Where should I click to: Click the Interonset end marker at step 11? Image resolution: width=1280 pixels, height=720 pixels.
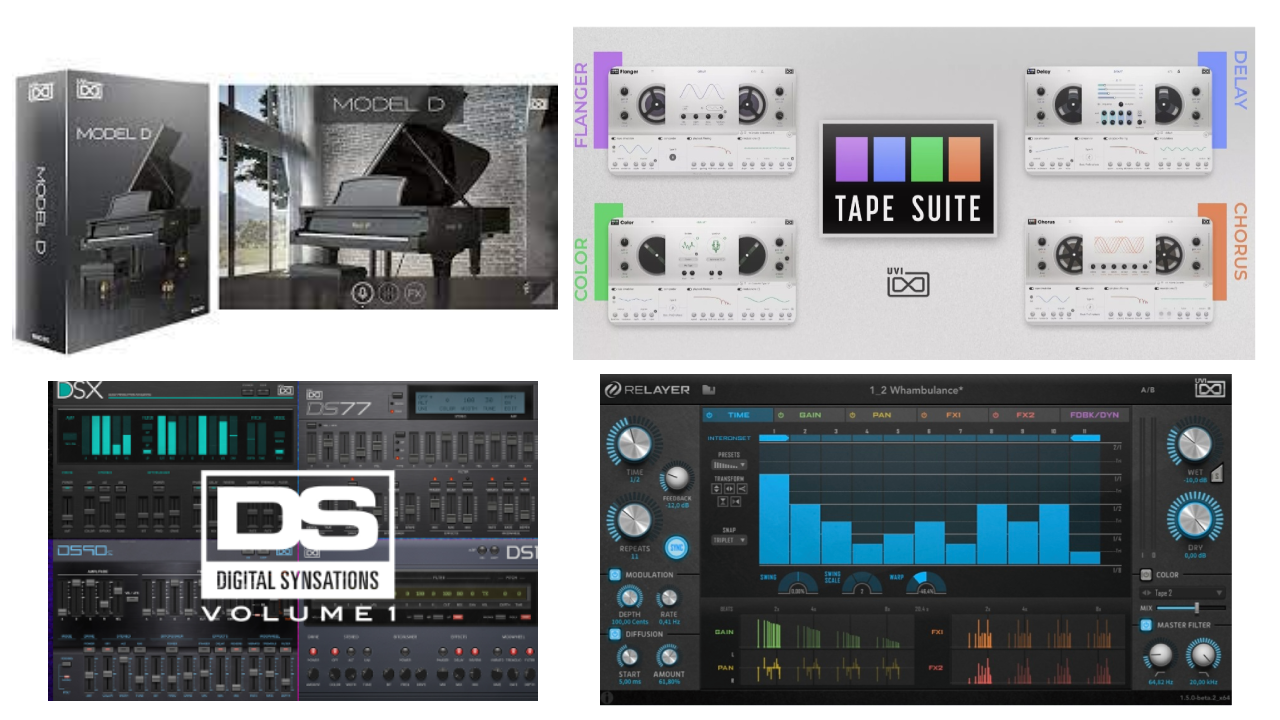click(1085, 438)
